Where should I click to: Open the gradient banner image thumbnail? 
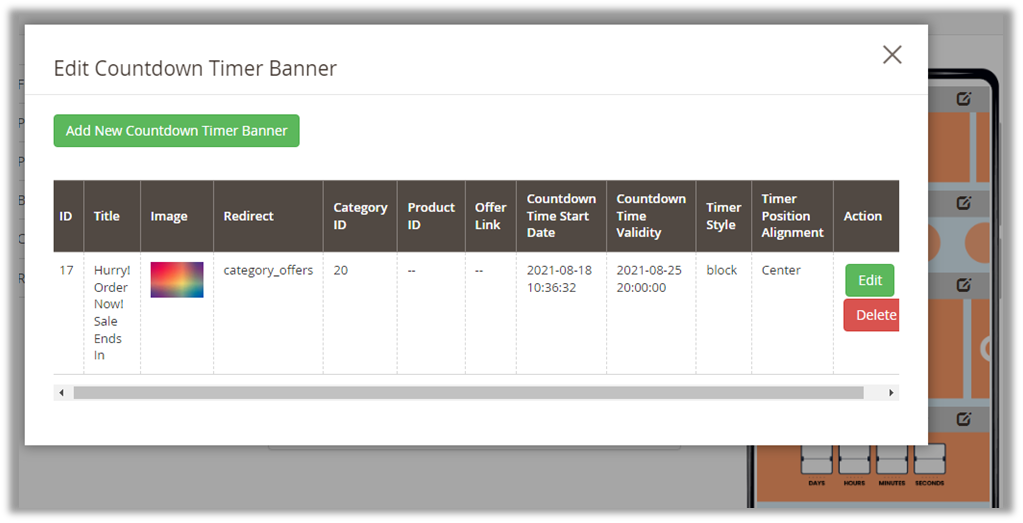(x=177, y=280)
